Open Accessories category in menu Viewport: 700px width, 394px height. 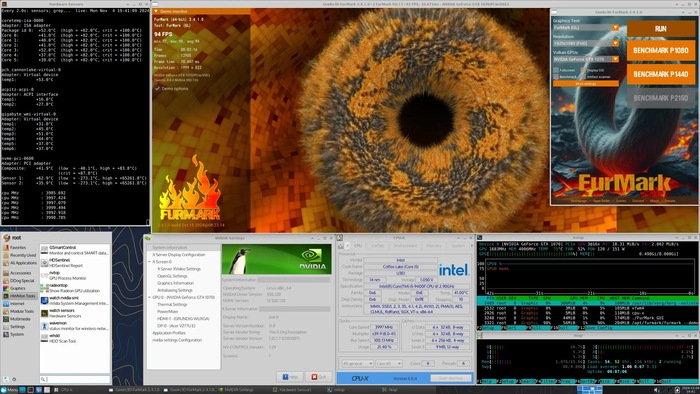click(19, 273)
